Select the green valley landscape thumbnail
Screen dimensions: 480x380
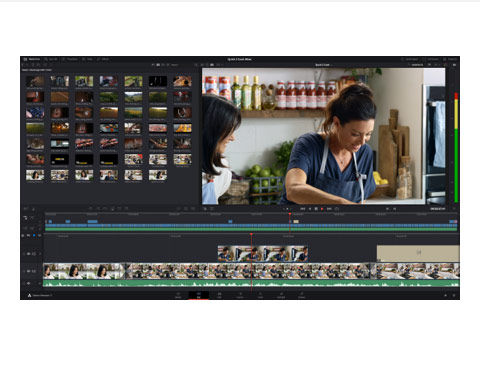[133, 97]
